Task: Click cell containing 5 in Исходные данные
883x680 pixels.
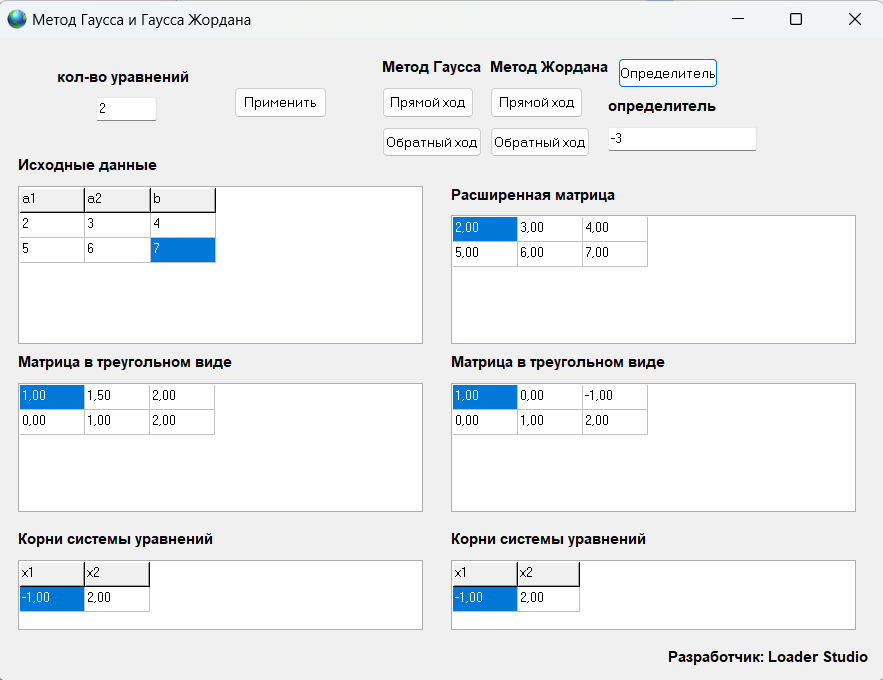Action: 51,249
